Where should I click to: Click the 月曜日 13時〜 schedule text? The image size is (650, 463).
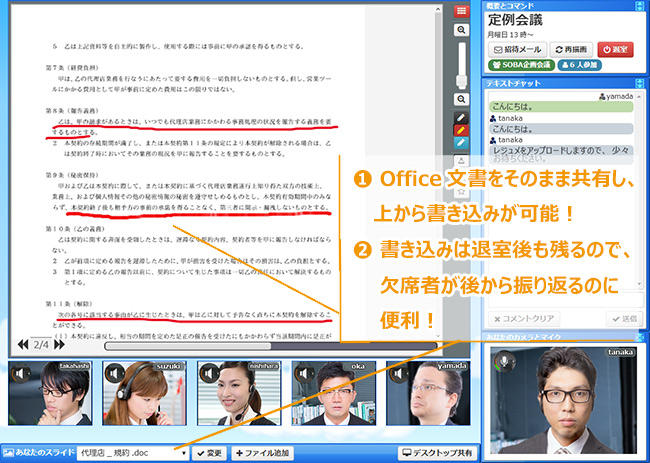tap(510, 35)
